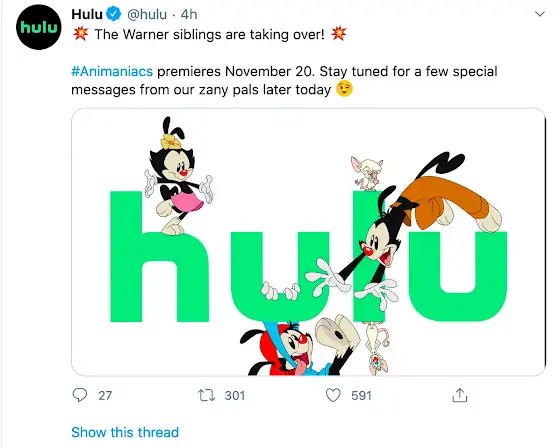
Task: Click Wakko Warner at the image bottom
Action: [x=300, y=347]
